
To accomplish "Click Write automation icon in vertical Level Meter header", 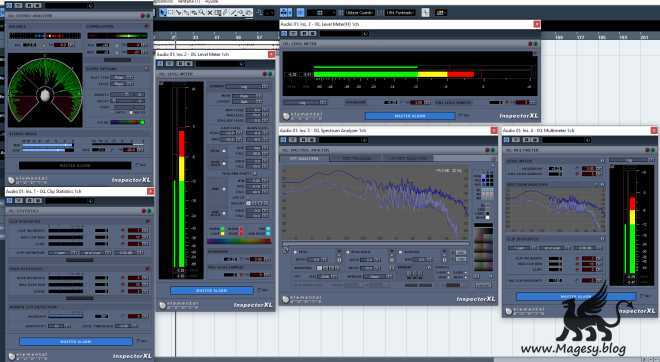I will (x=188, y=64).
